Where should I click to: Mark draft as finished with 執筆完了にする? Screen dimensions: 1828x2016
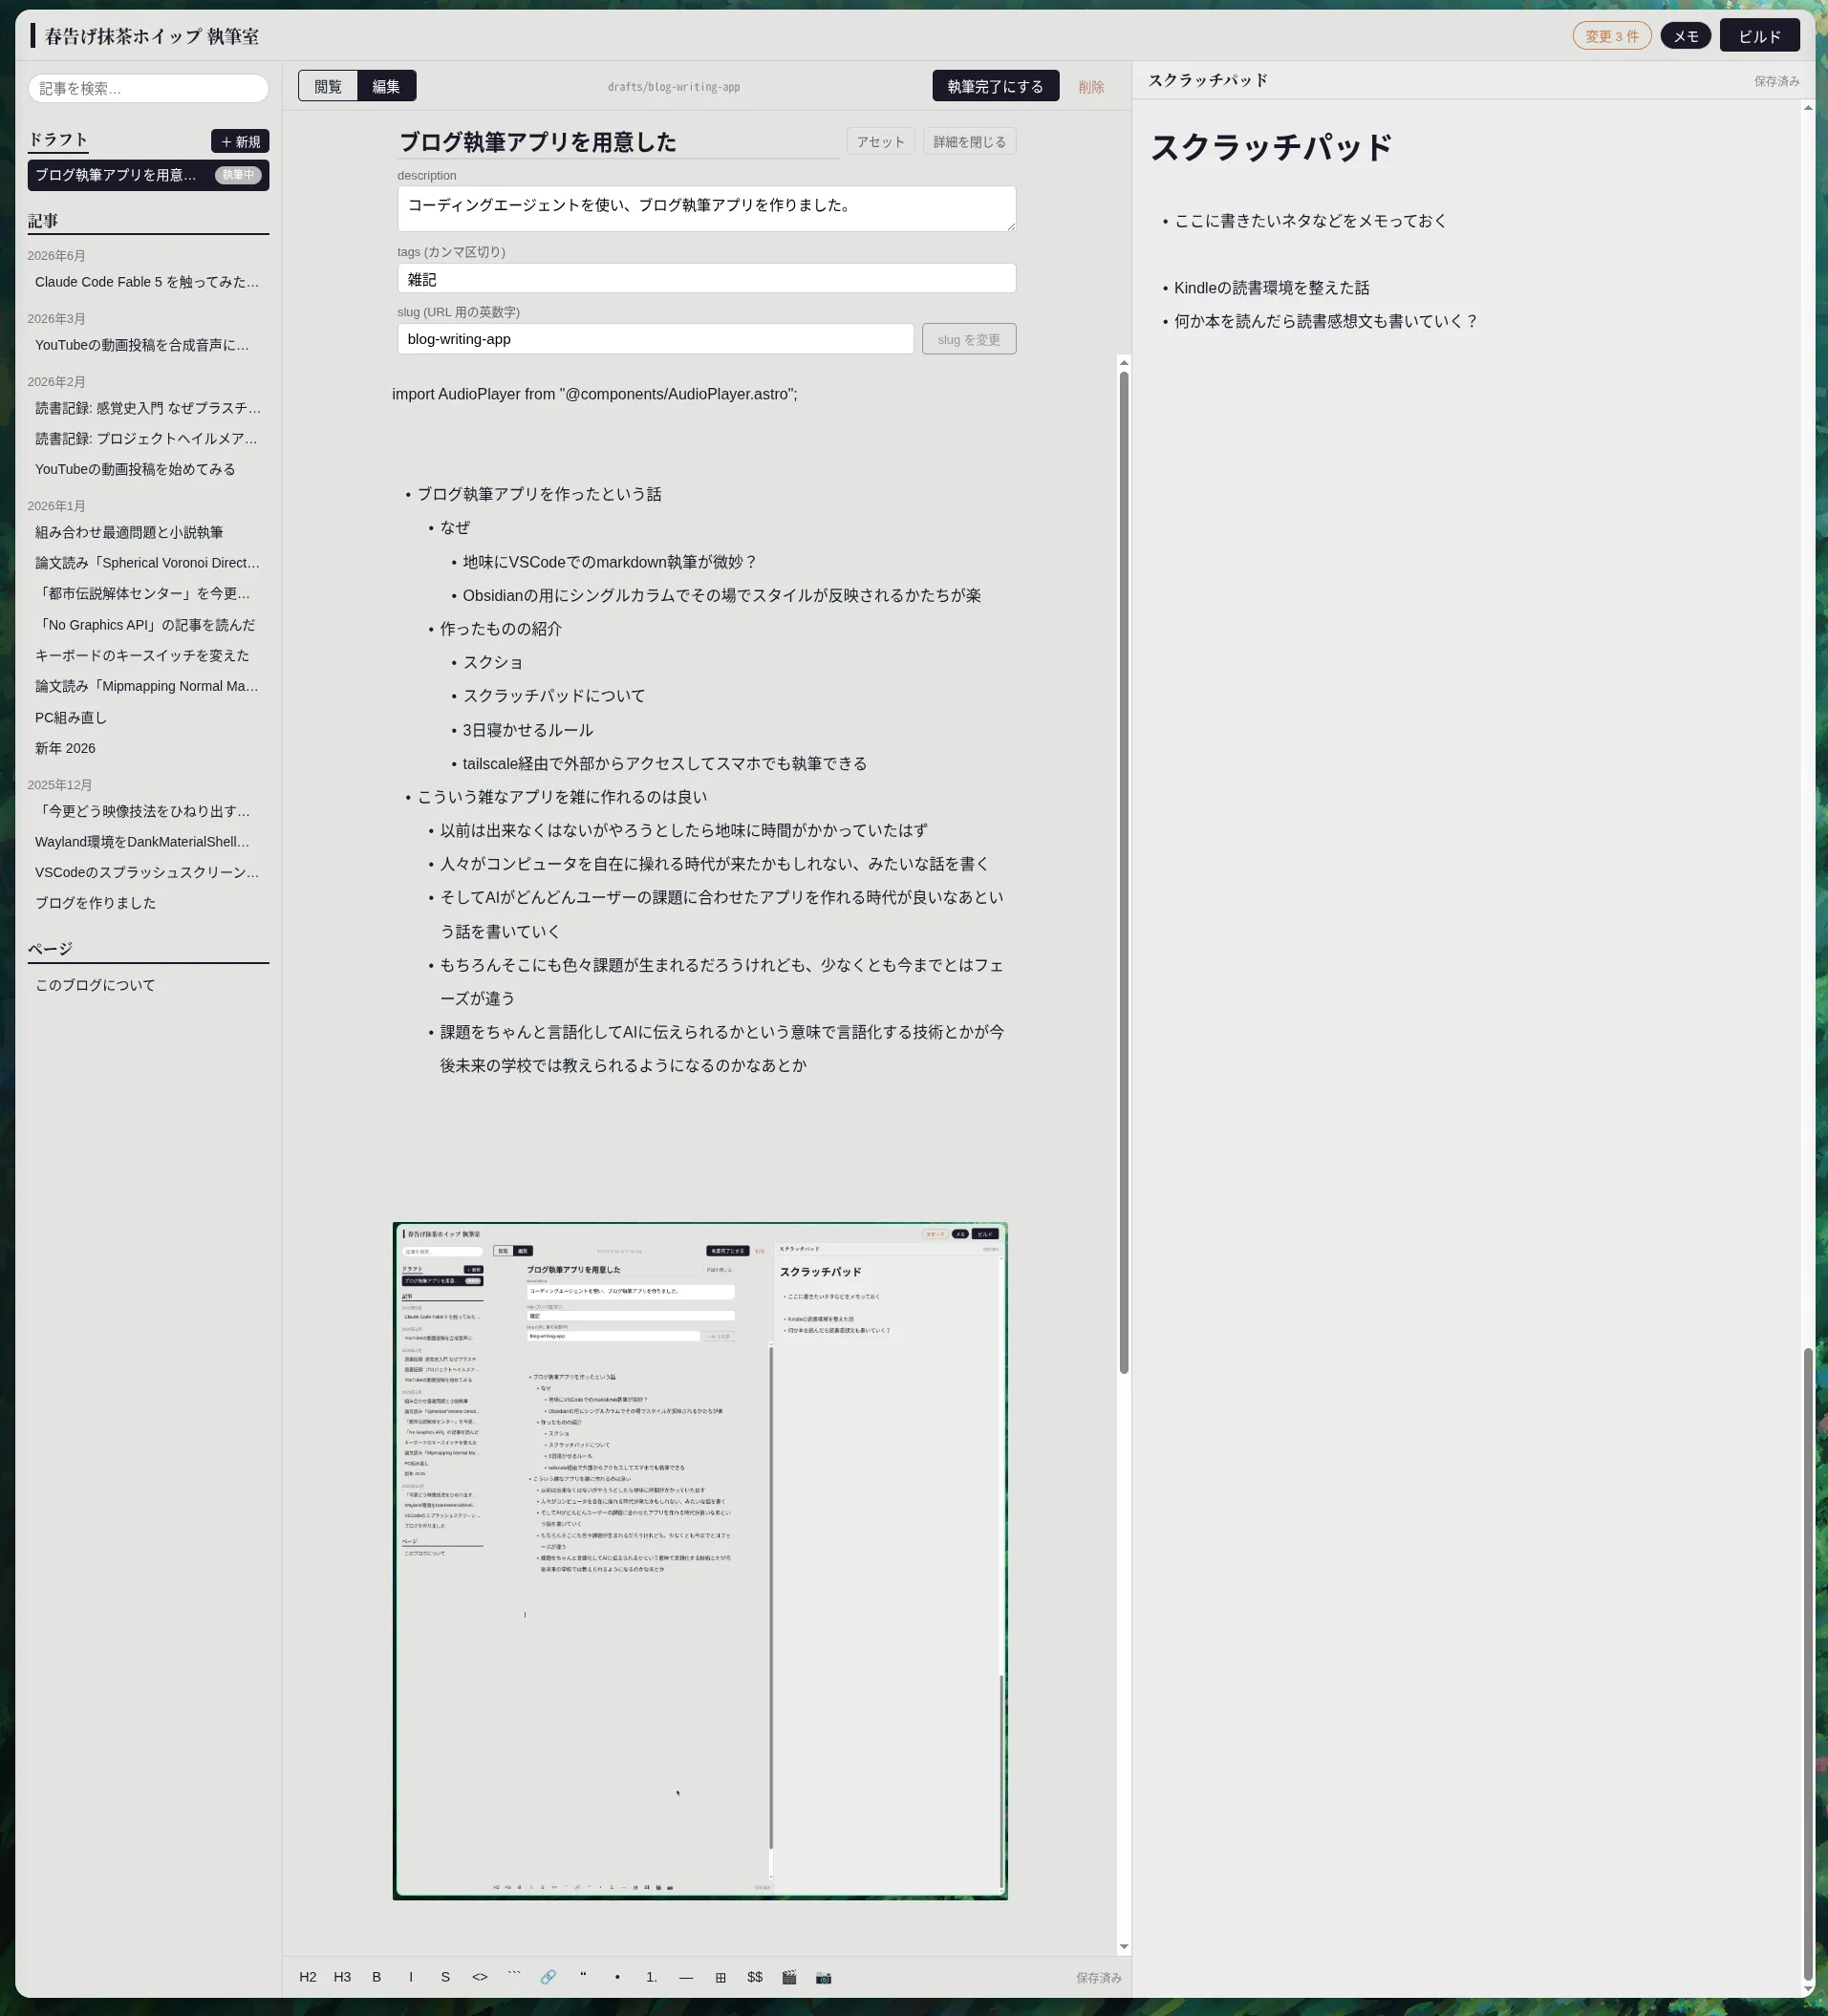[995, 86]
